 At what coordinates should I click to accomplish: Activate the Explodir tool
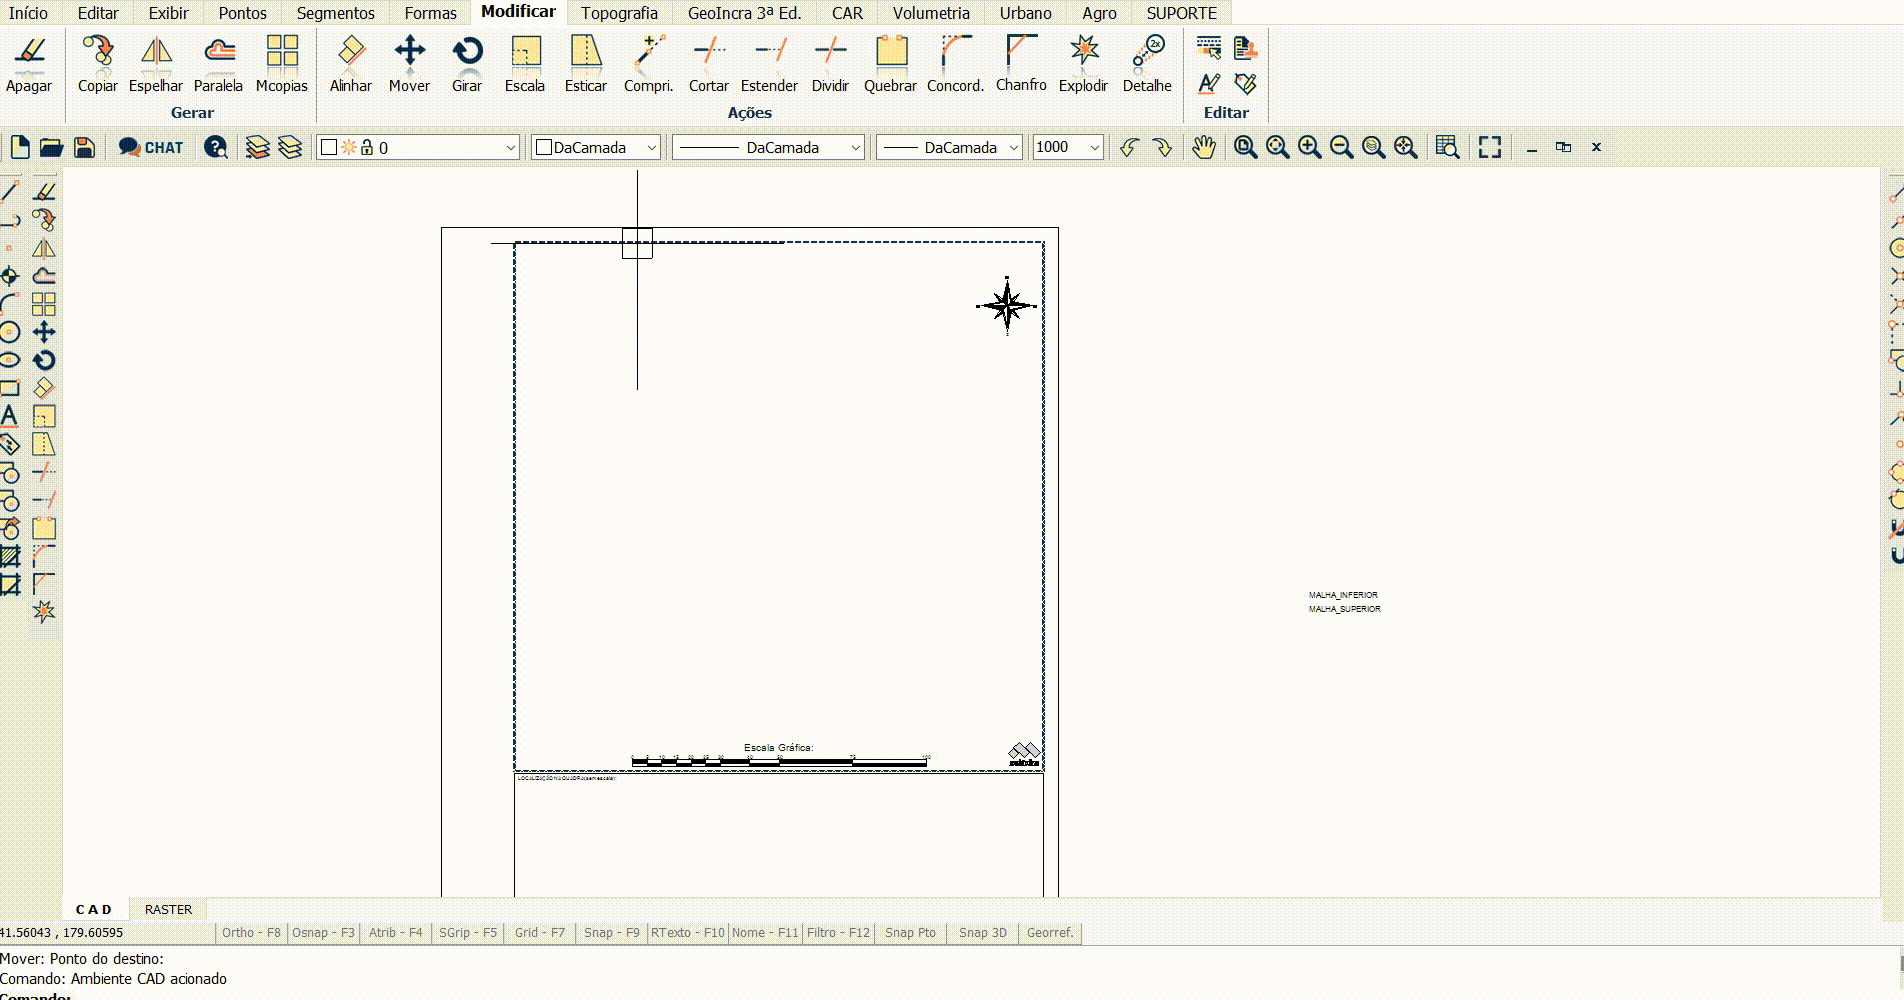coord(1083,64)
